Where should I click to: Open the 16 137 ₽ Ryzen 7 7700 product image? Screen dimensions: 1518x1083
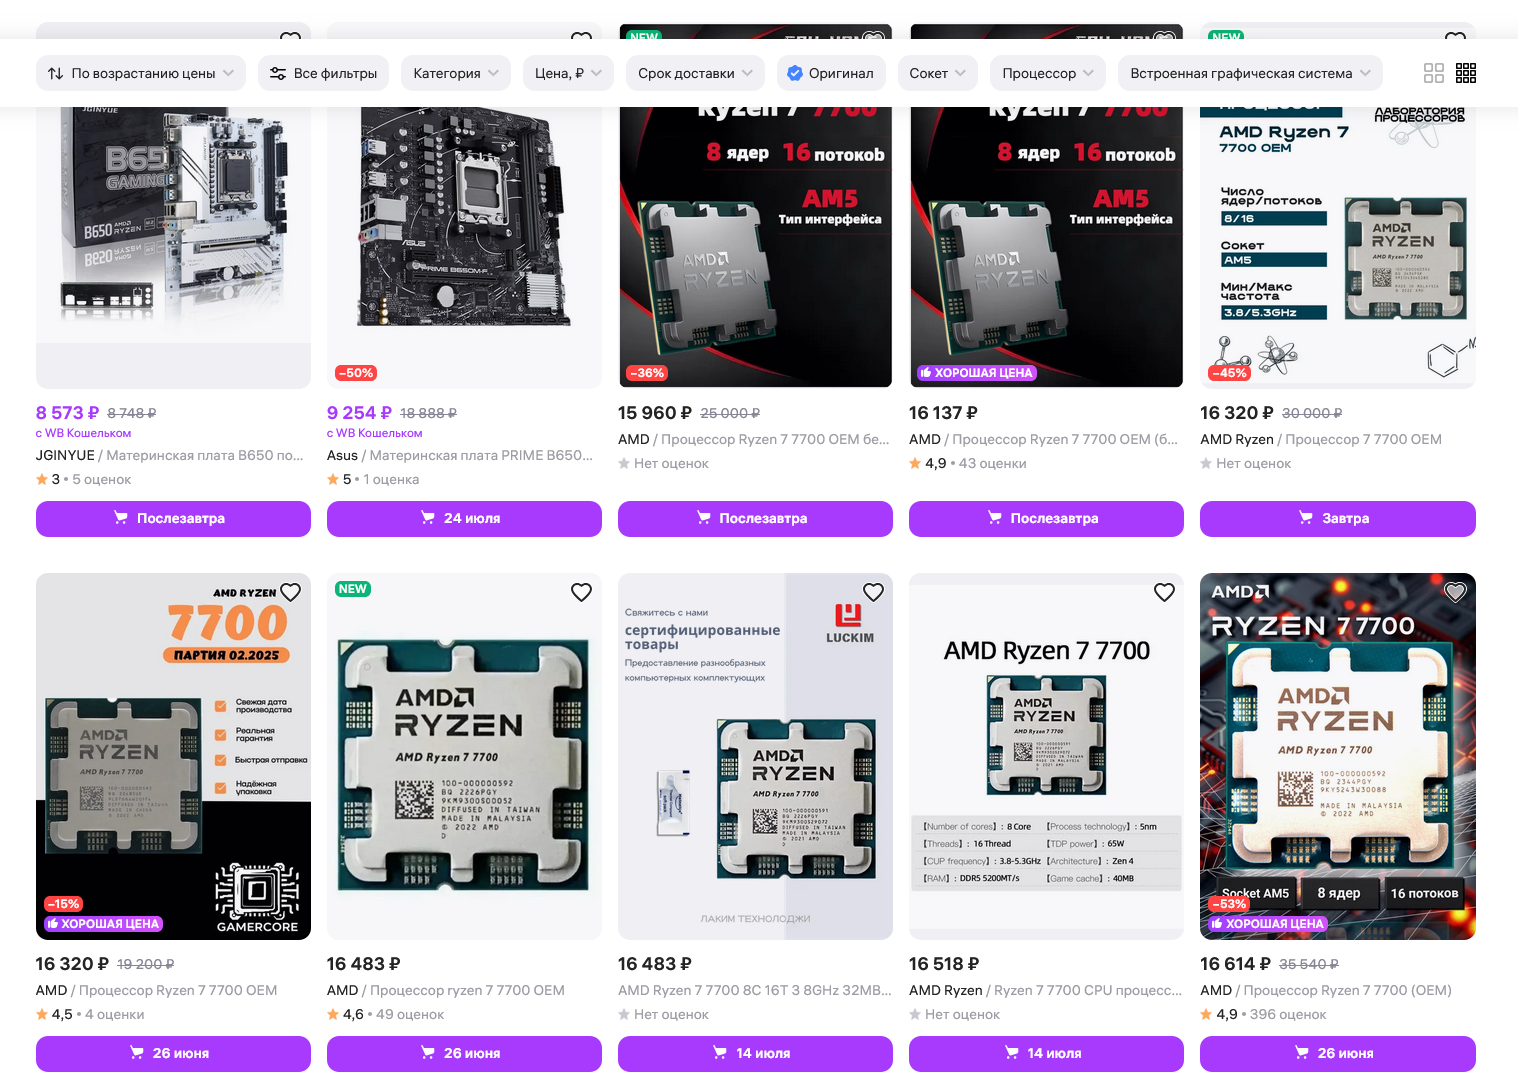click(1046, 247)
